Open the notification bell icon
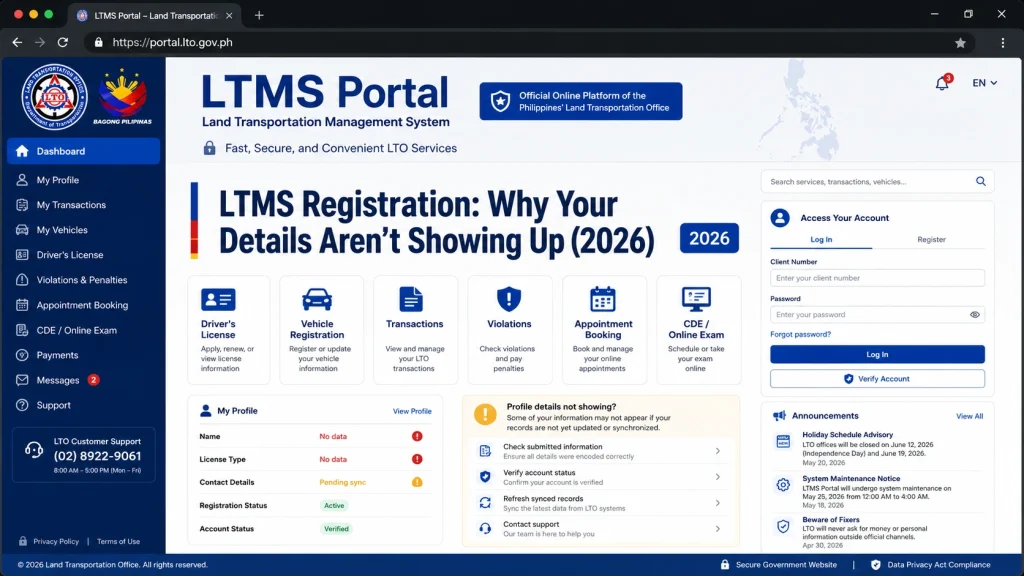Screen dimensions: 1024x576 [x=942, y=83]
